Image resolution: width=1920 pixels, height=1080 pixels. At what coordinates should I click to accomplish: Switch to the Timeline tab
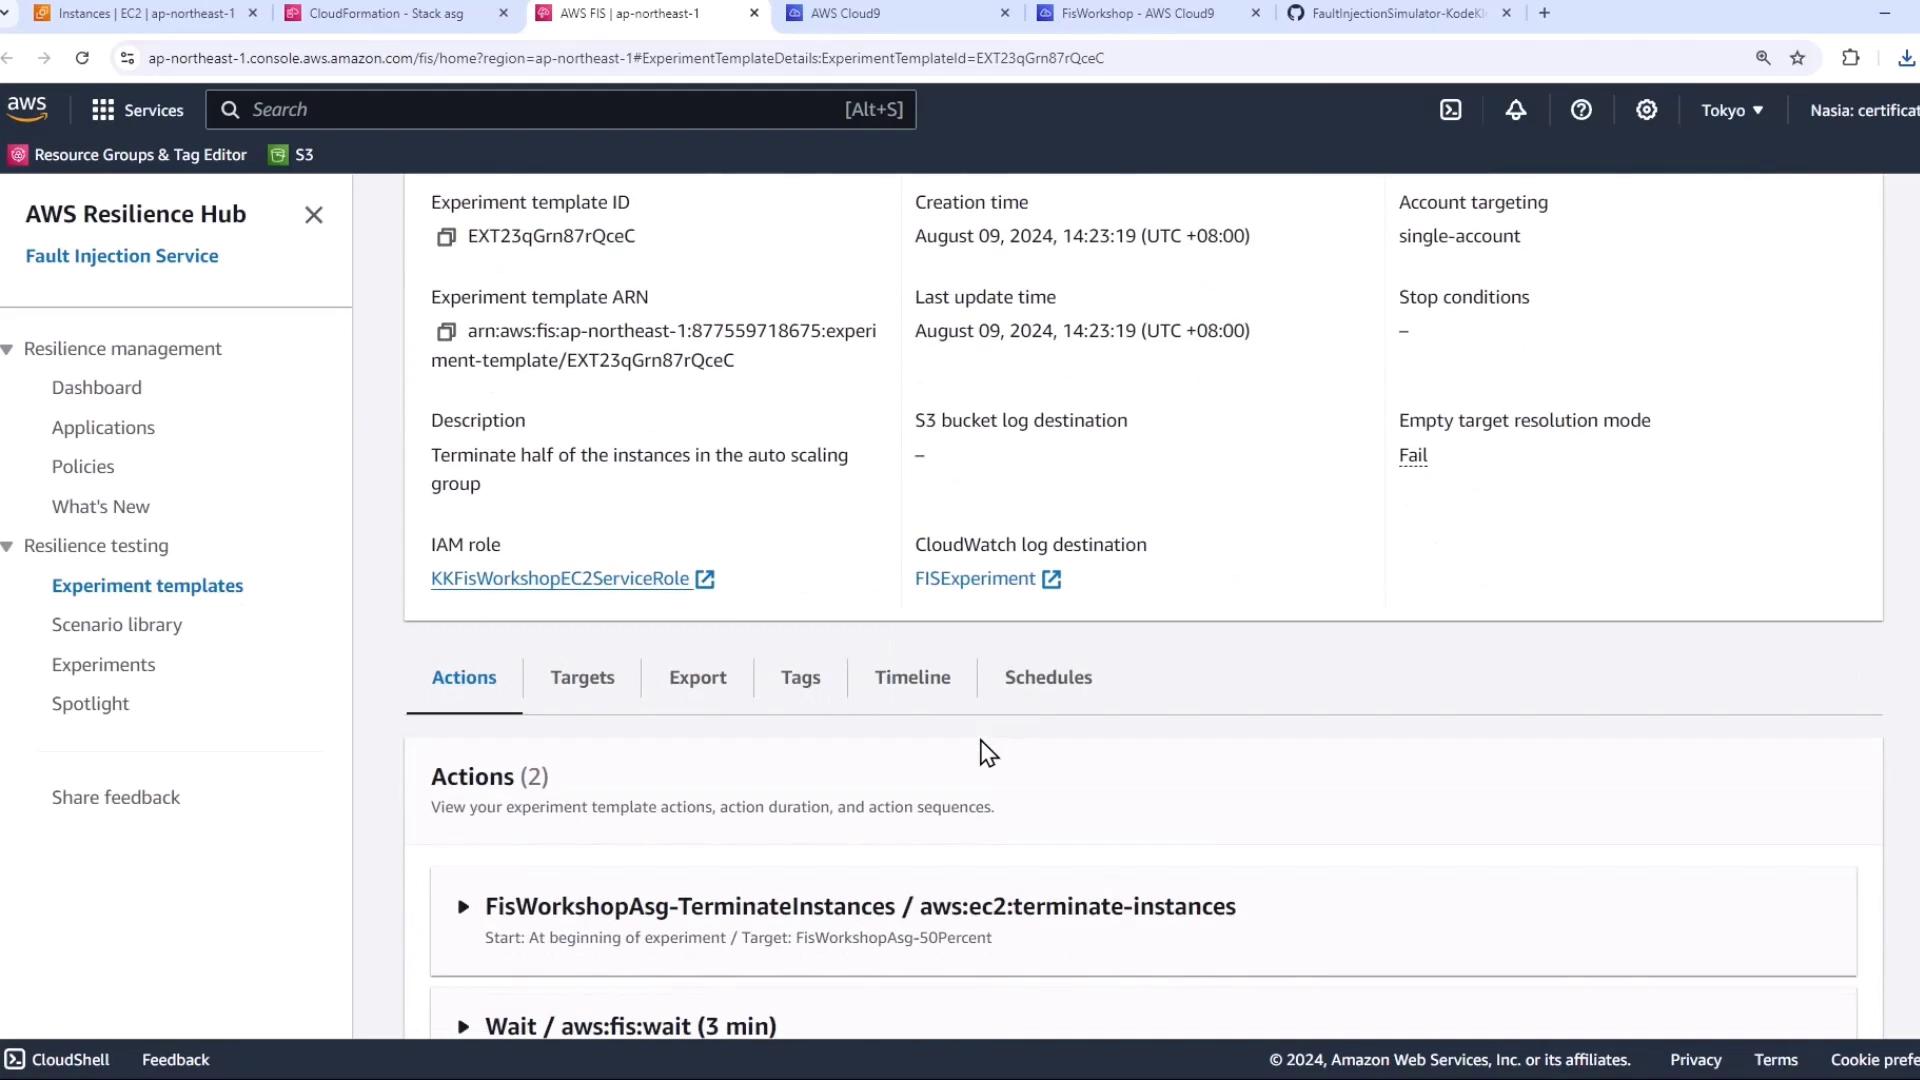pos(912,677)
